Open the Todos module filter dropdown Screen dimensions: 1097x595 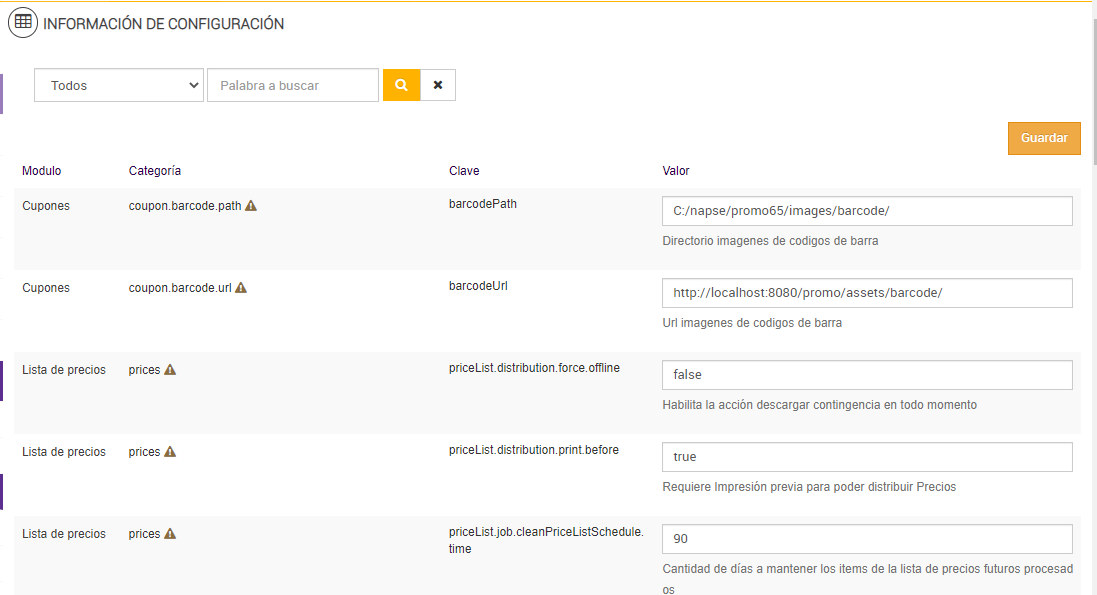pos(119,85)
